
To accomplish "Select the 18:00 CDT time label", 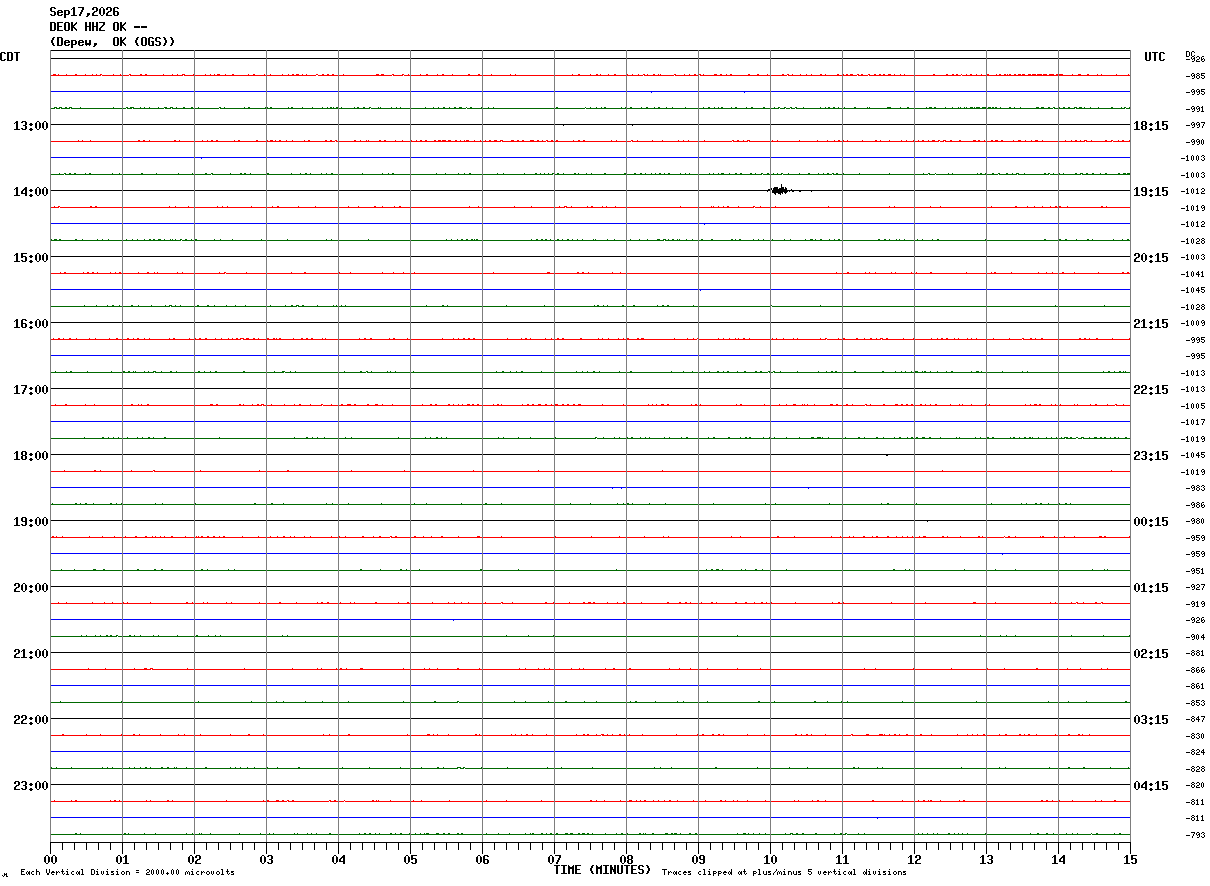I will coord(30,455).
